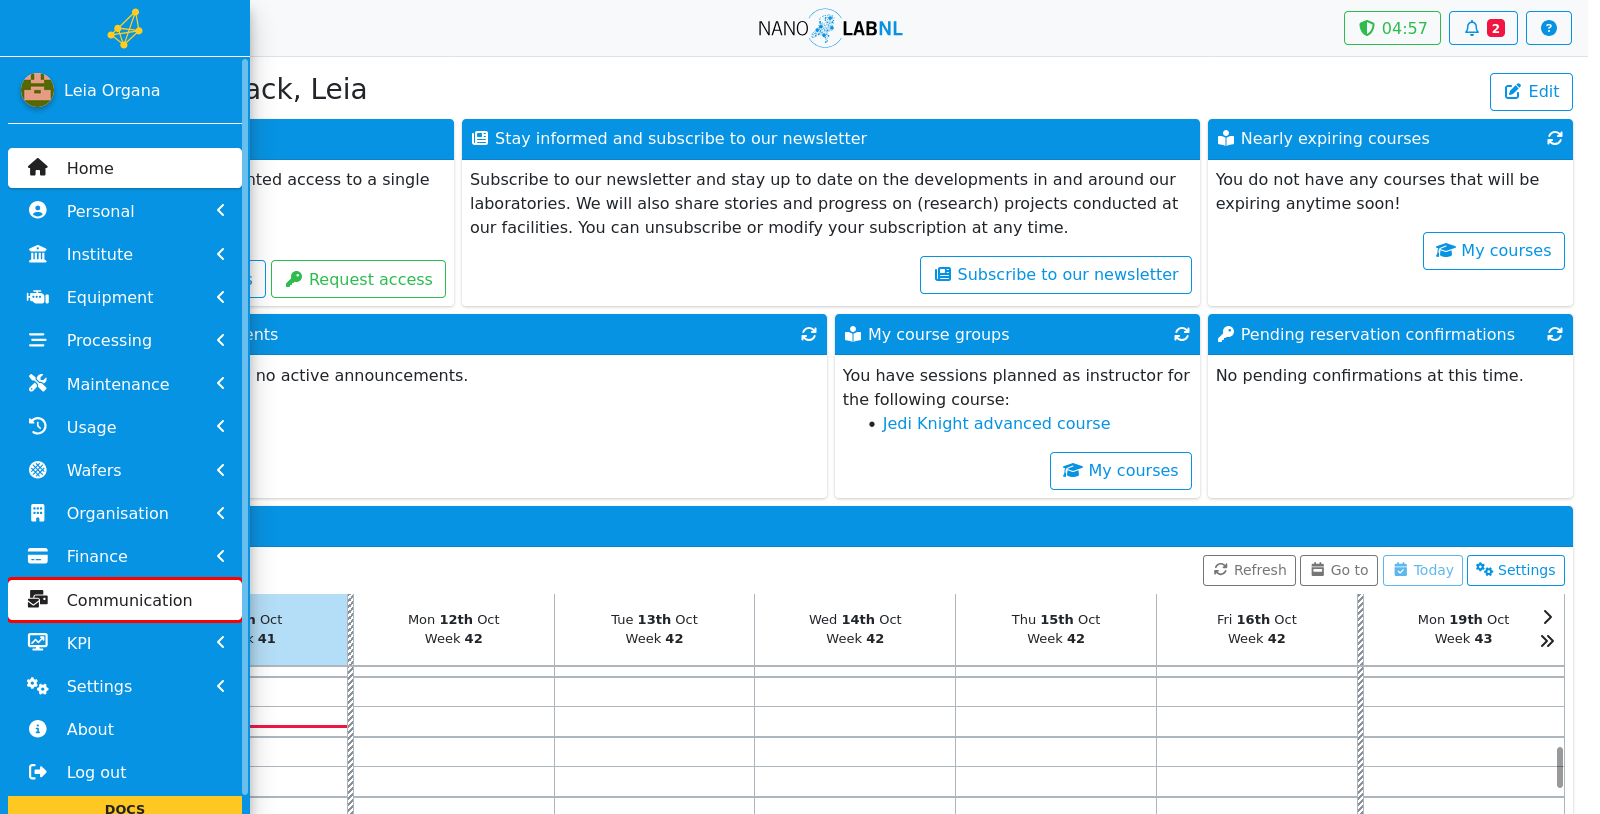Open the Jedi Knight advanced course link
The image size is (1600, 814).
click(x=996, y=423)
